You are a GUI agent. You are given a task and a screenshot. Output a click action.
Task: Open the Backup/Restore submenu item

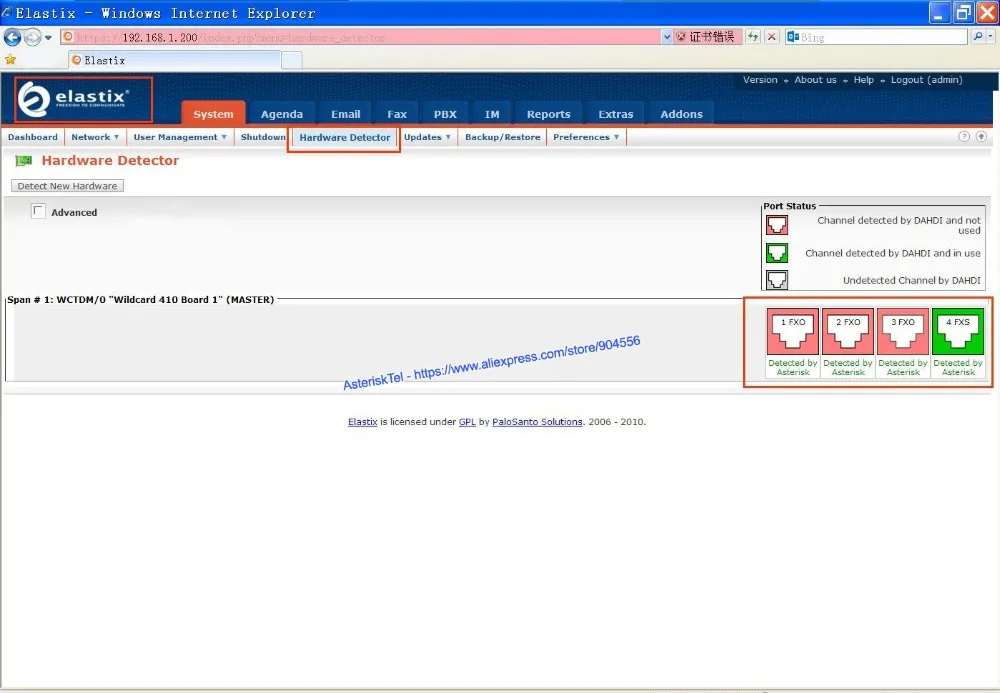(503, 137)
